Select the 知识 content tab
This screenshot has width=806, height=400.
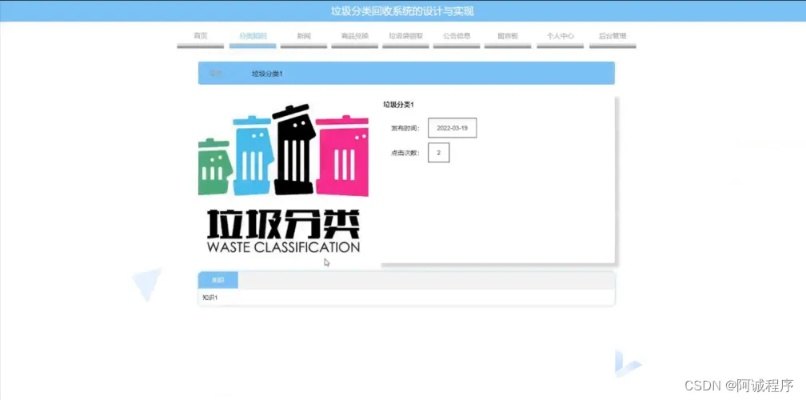(218, 280)
